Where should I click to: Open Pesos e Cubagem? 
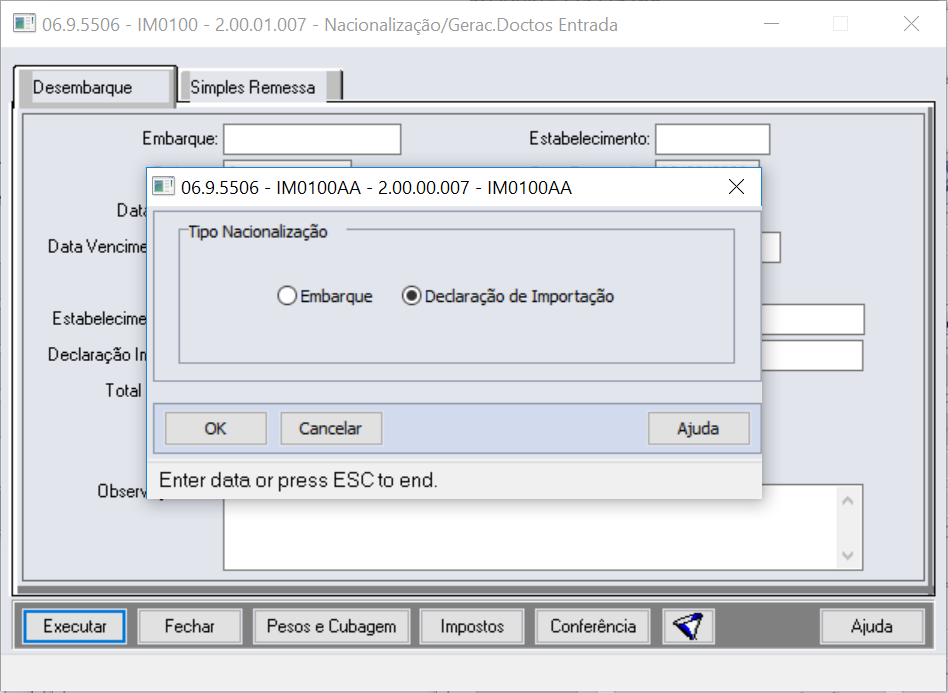331,626
